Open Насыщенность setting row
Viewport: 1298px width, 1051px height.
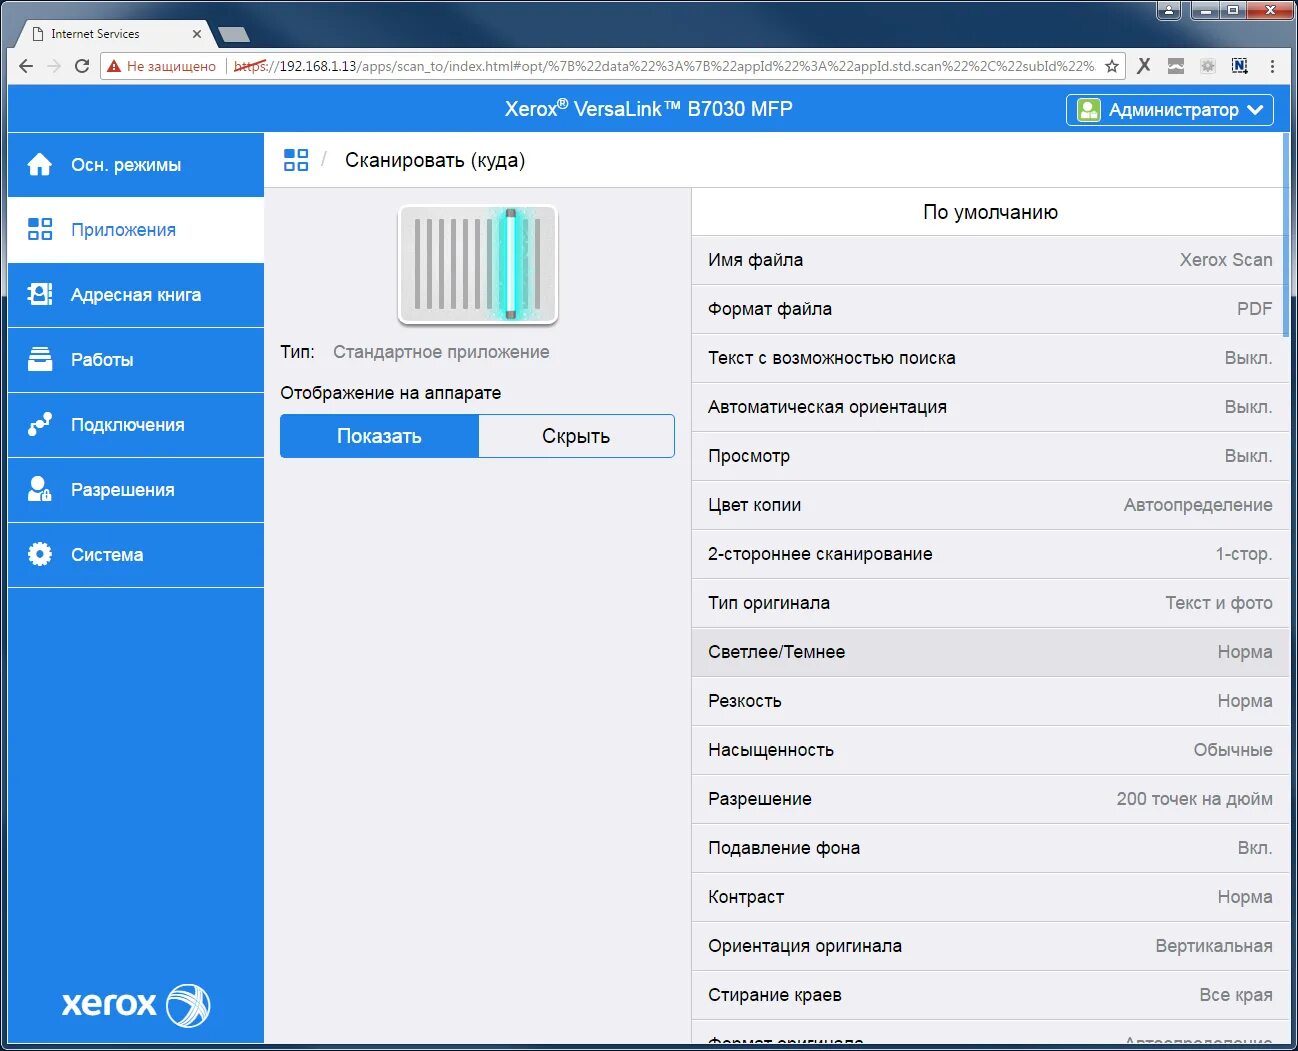point(990,750)
